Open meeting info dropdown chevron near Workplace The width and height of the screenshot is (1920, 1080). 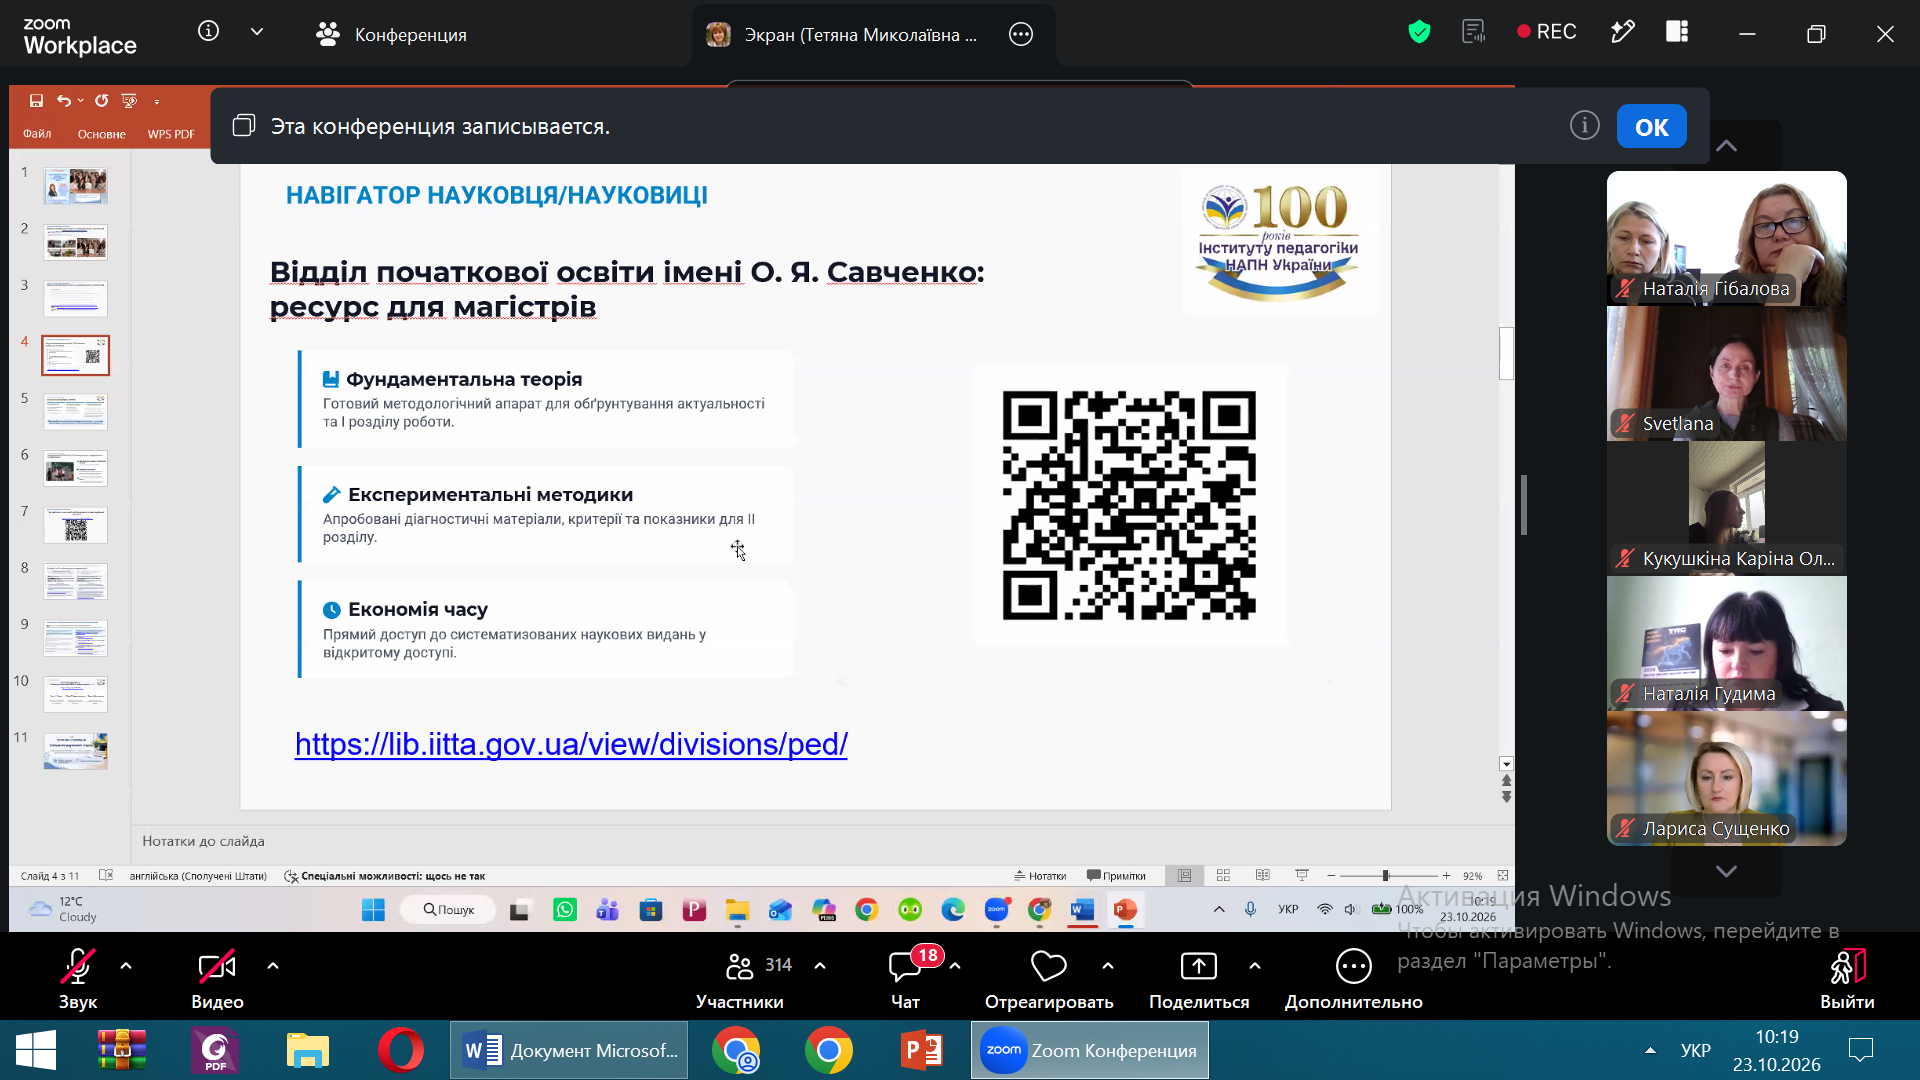click(257, 32)
